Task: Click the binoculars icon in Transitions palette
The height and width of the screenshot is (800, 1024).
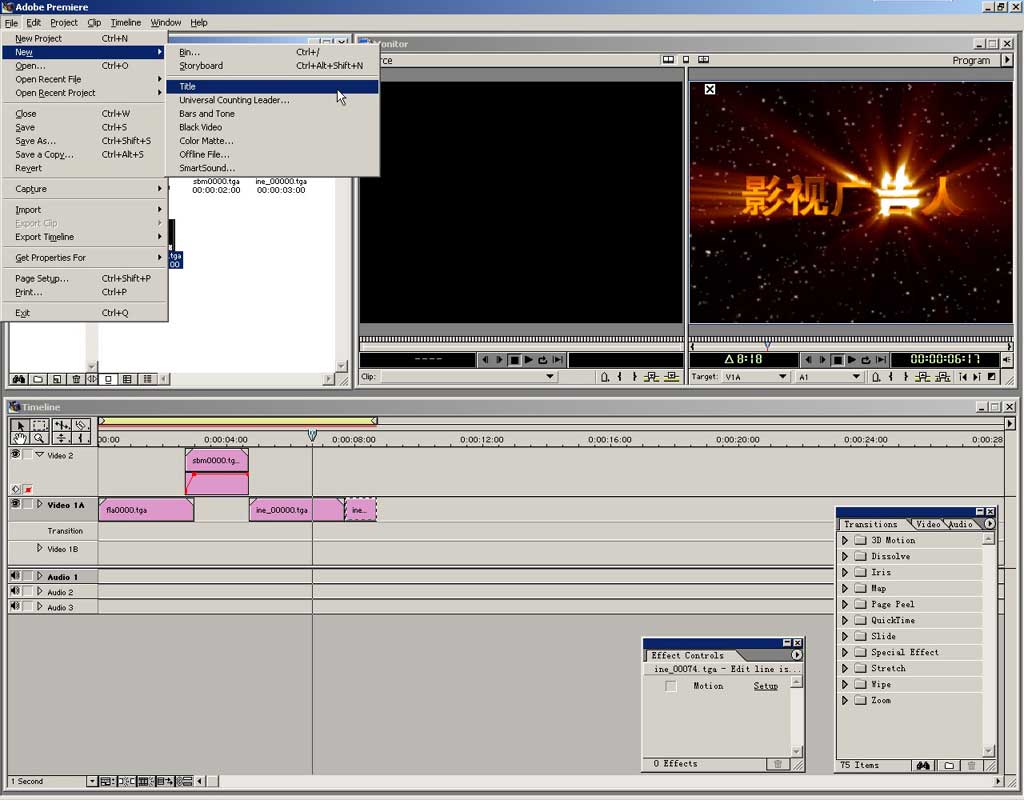Action: point(922,765)
